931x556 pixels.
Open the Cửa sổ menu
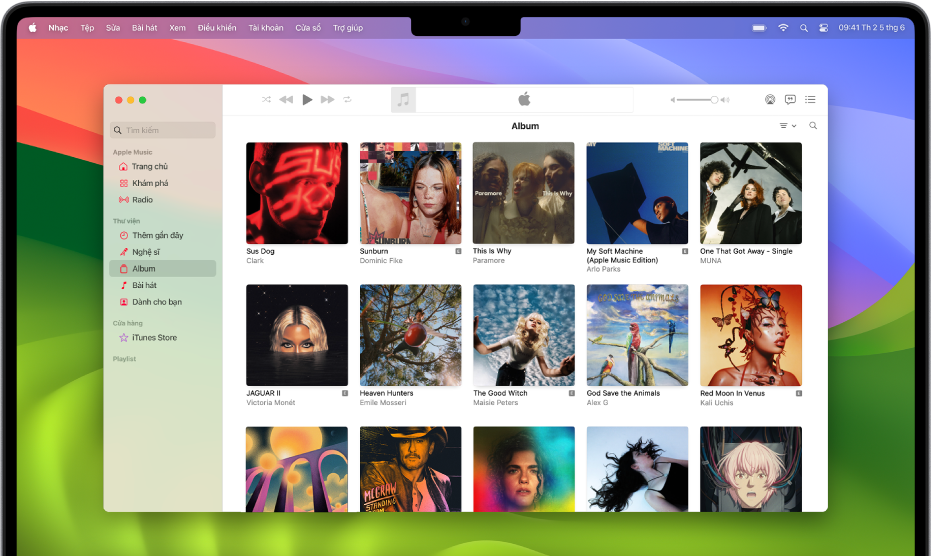tap(308, 28)
